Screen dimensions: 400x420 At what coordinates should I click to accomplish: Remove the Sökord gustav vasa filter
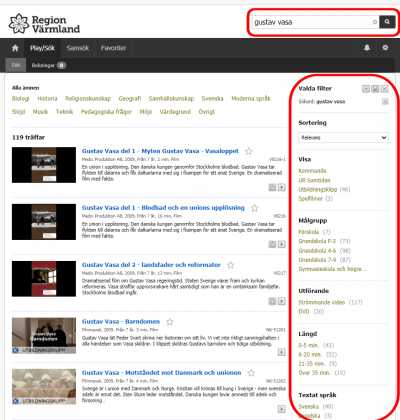click(385, 101)
